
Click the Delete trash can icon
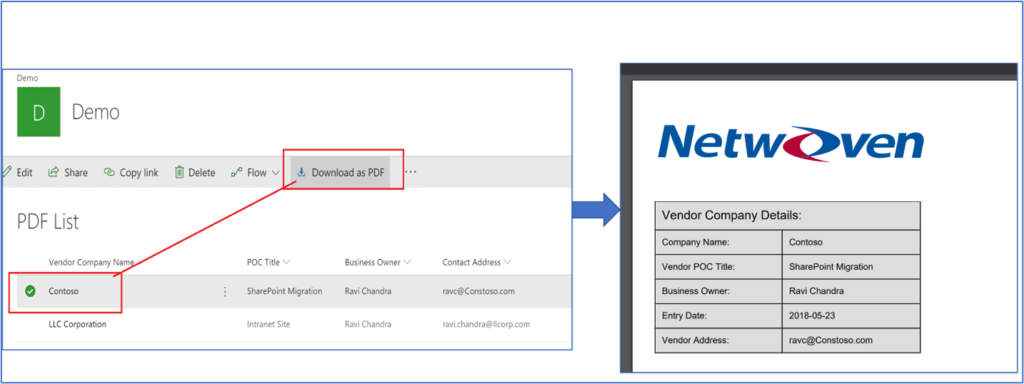tap(179, 172)
